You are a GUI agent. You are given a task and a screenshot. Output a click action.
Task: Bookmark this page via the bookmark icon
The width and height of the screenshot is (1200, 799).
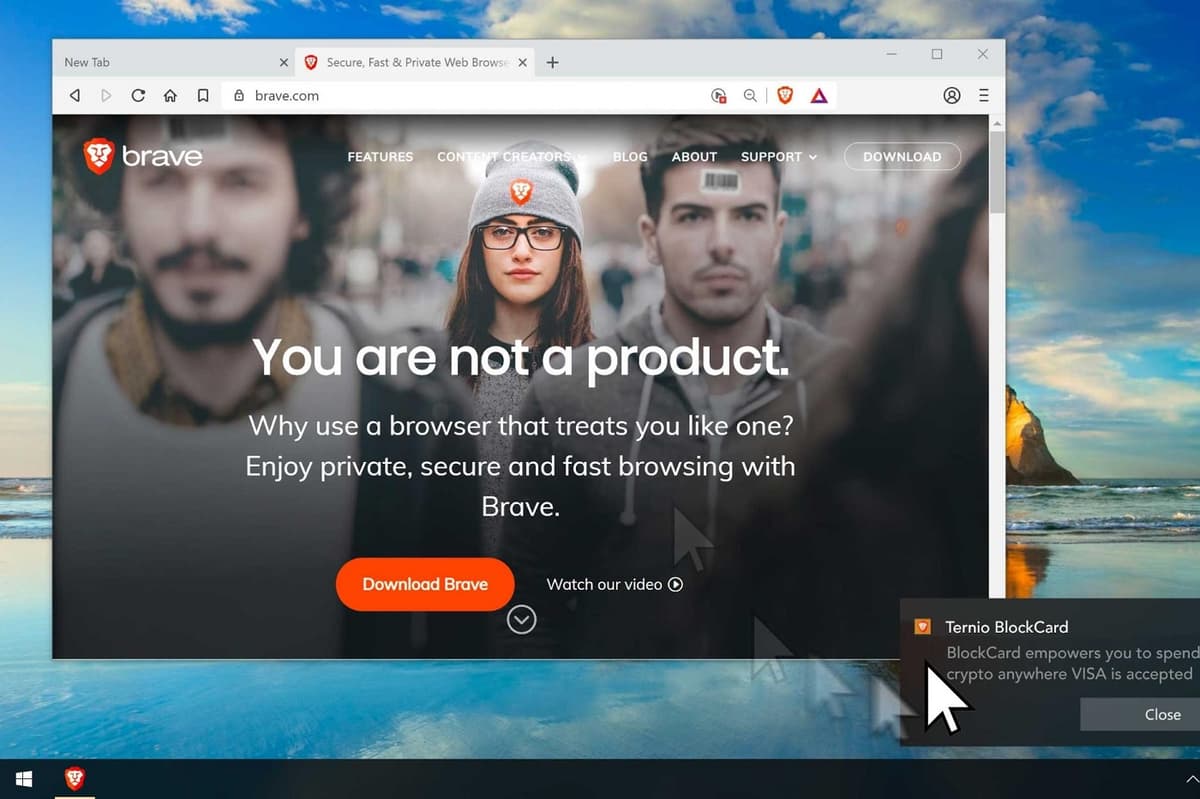(x=202, y=95)
